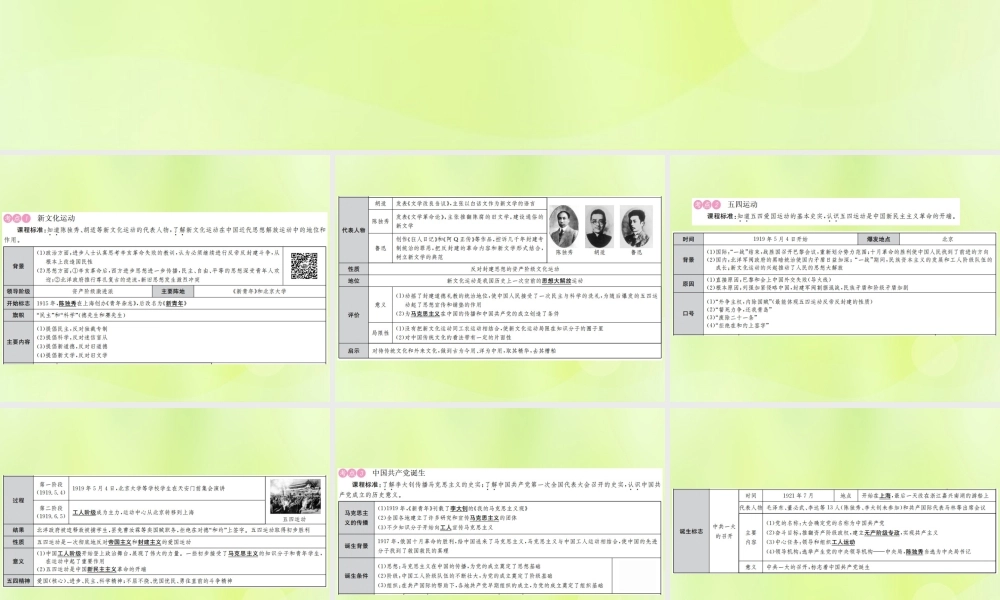Select the 中国共产党诞生 slide thumbnail
The width and height of the screenshot is (1000, 600).
tap(499, 504)
